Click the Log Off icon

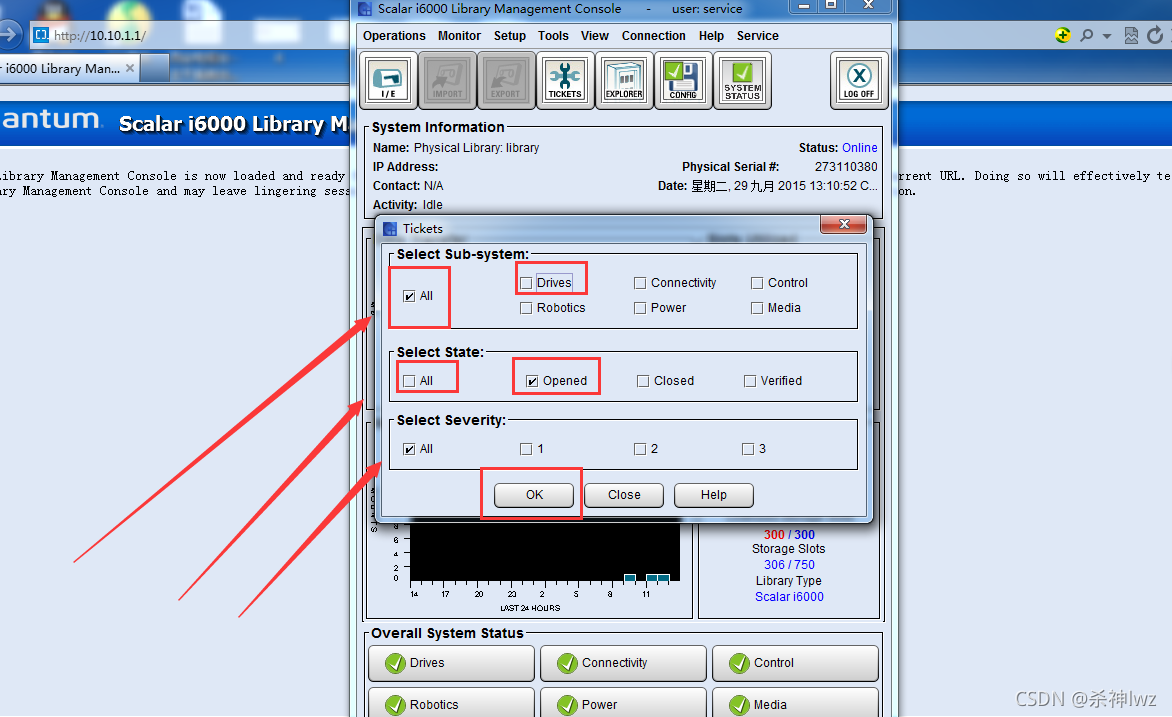pos(859,80)
